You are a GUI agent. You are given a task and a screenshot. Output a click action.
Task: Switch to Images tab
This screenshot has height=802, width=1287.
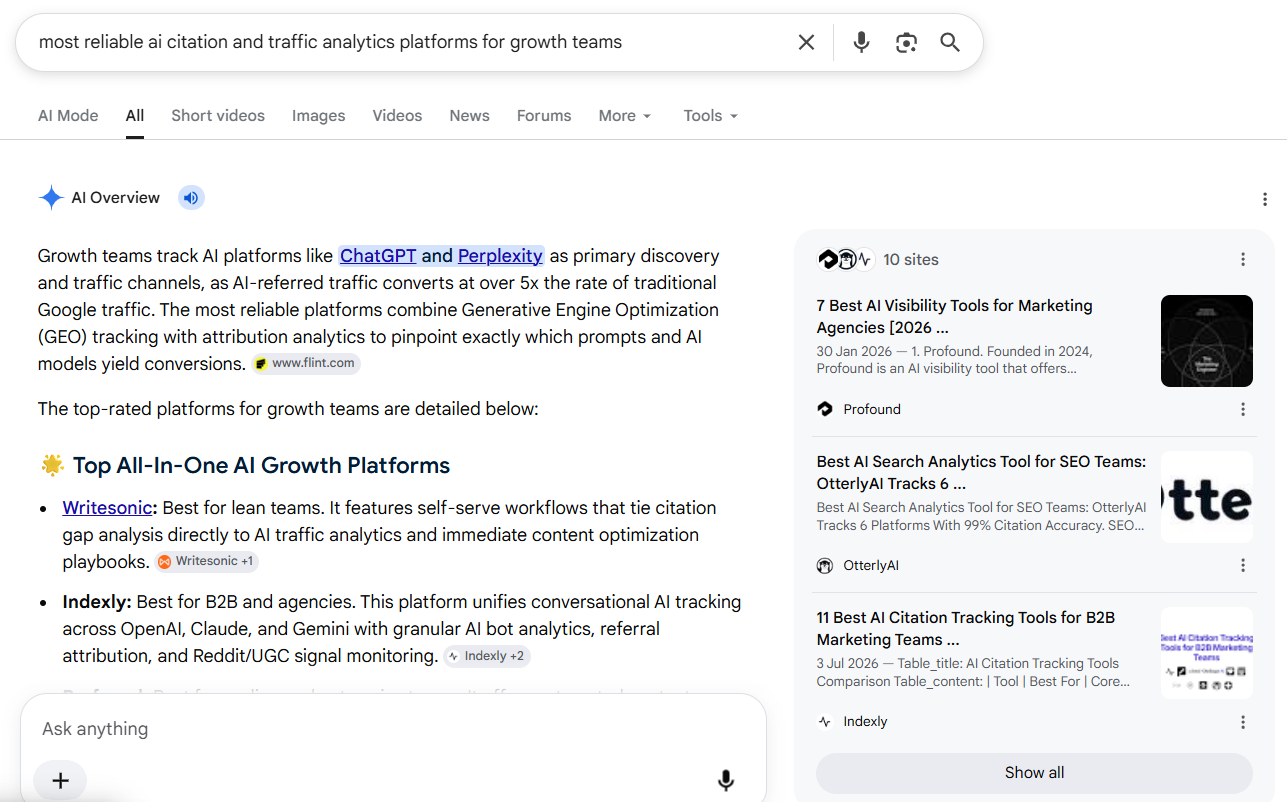(319, 116)
